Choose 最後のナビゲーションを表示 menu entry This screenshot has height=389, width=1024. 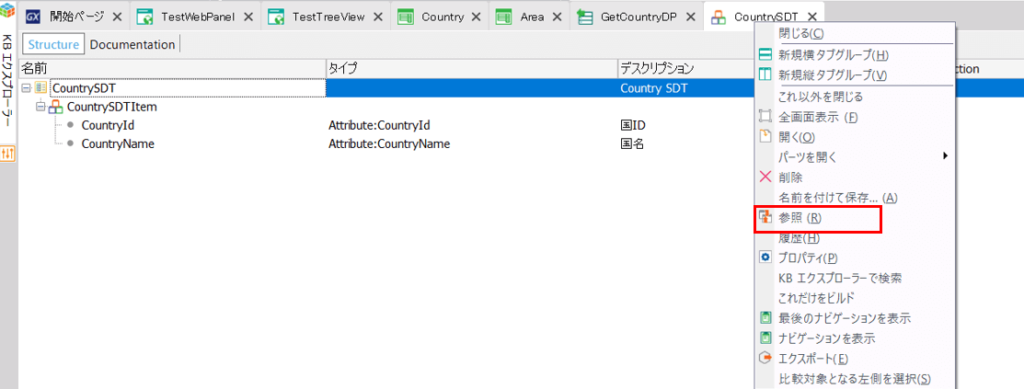[855, 319]
